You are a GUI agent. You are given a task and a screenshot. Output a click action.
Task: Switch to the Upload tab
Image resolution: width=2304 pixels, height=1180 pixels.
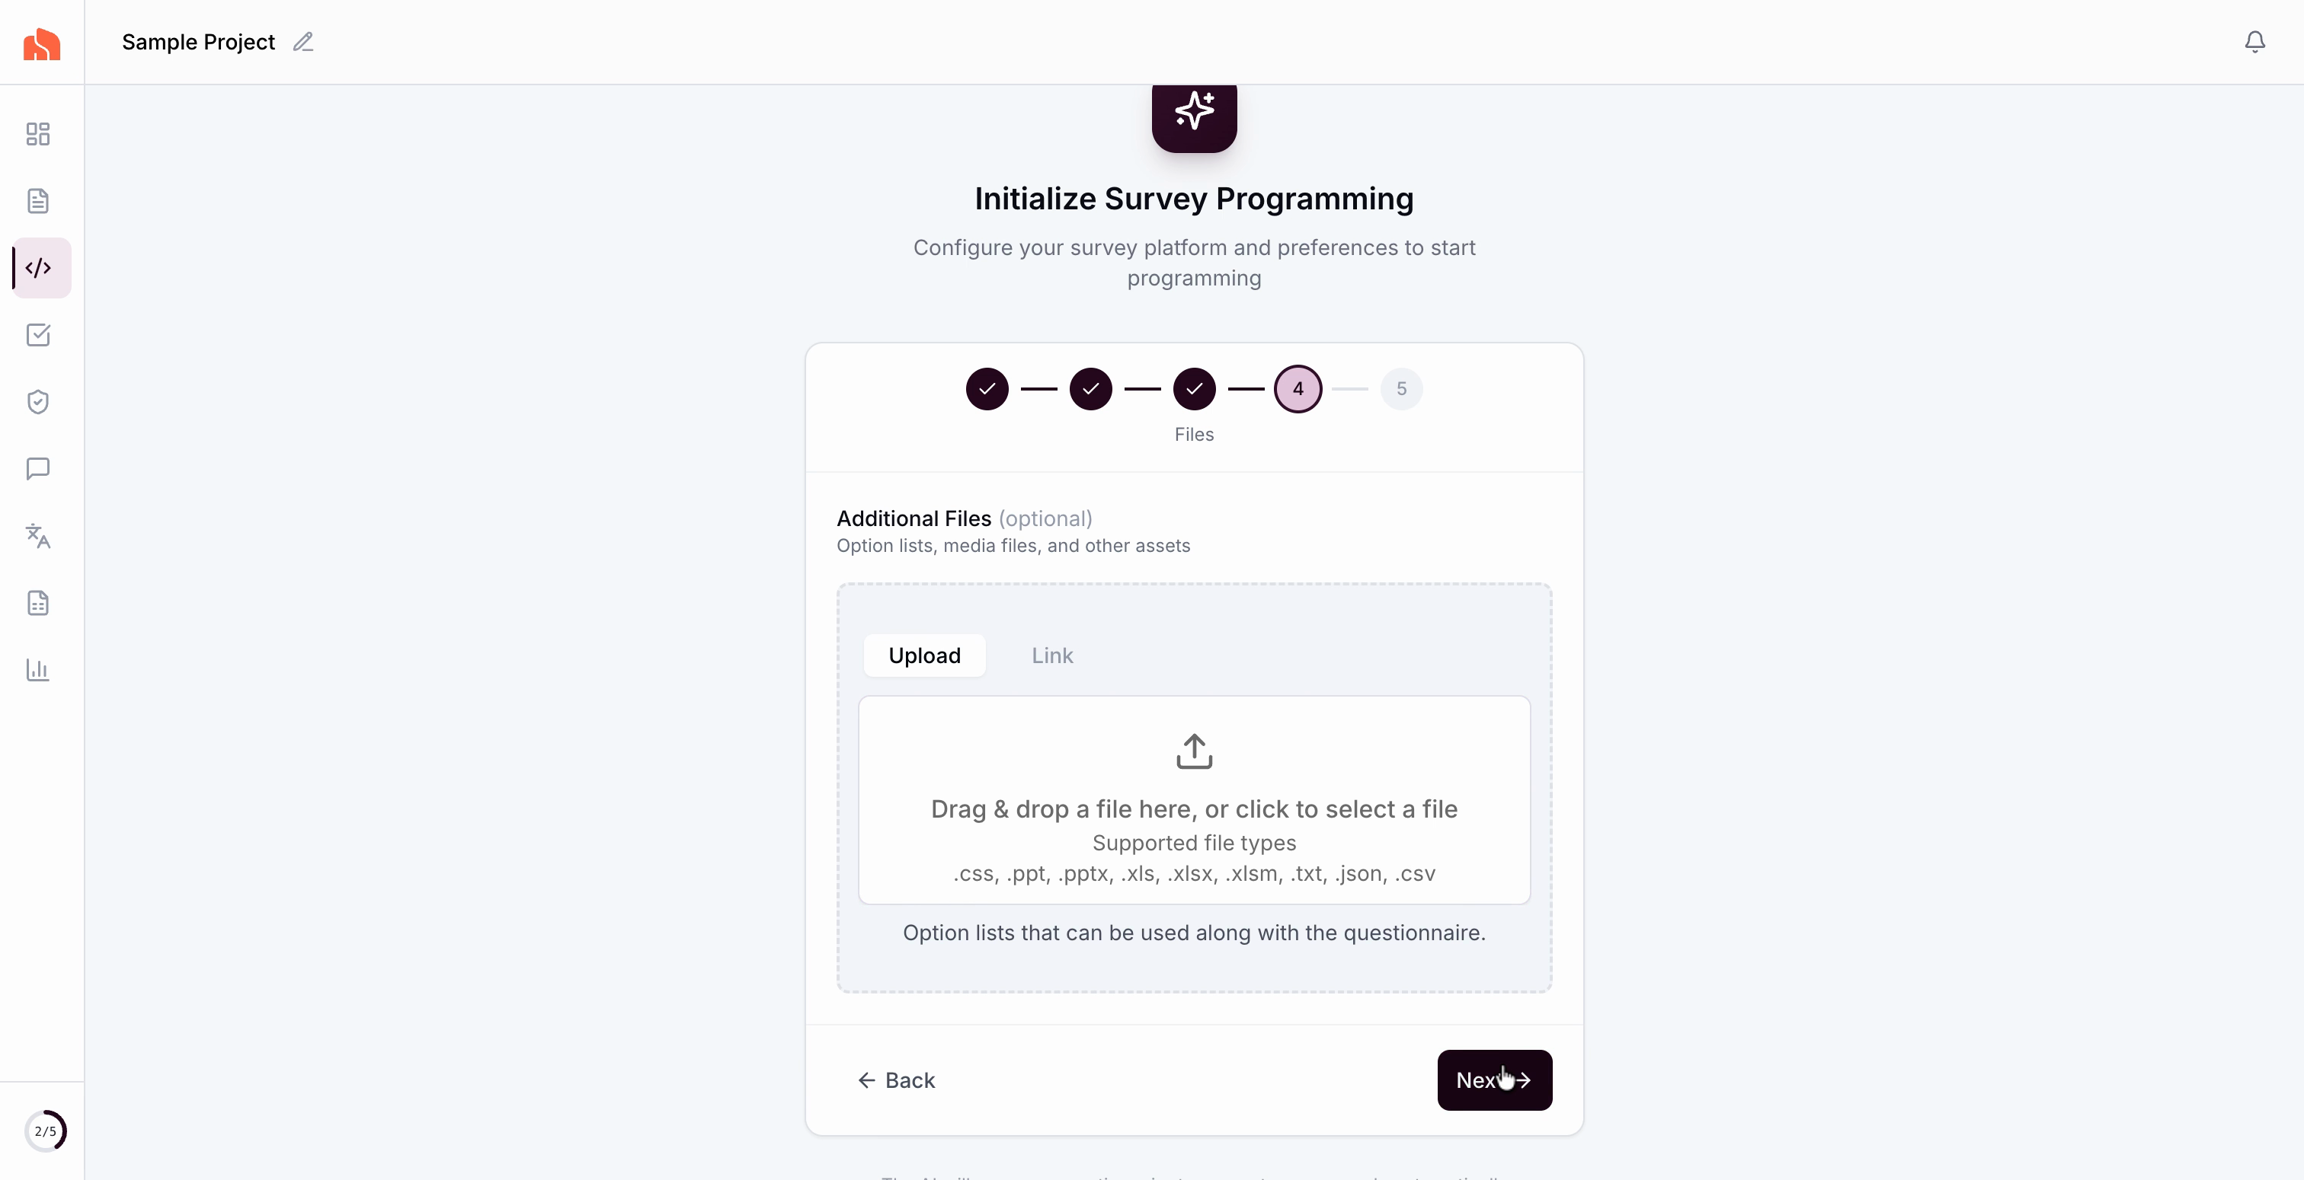[924, 655]
